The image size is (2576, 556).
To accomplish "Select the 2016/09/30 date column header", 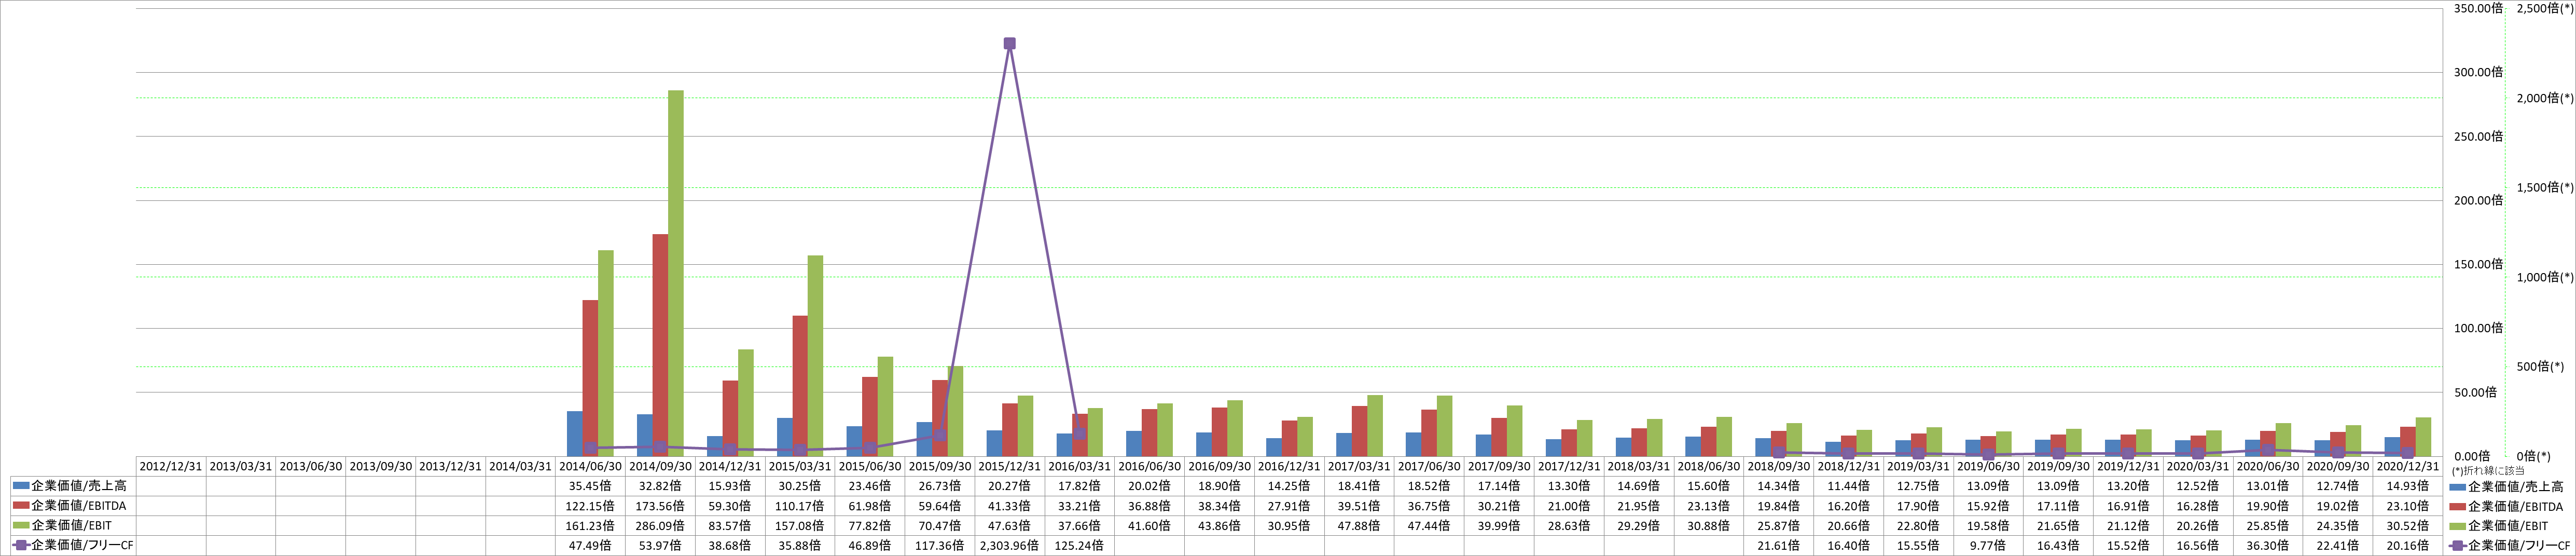I will (x=1219, y=466).
